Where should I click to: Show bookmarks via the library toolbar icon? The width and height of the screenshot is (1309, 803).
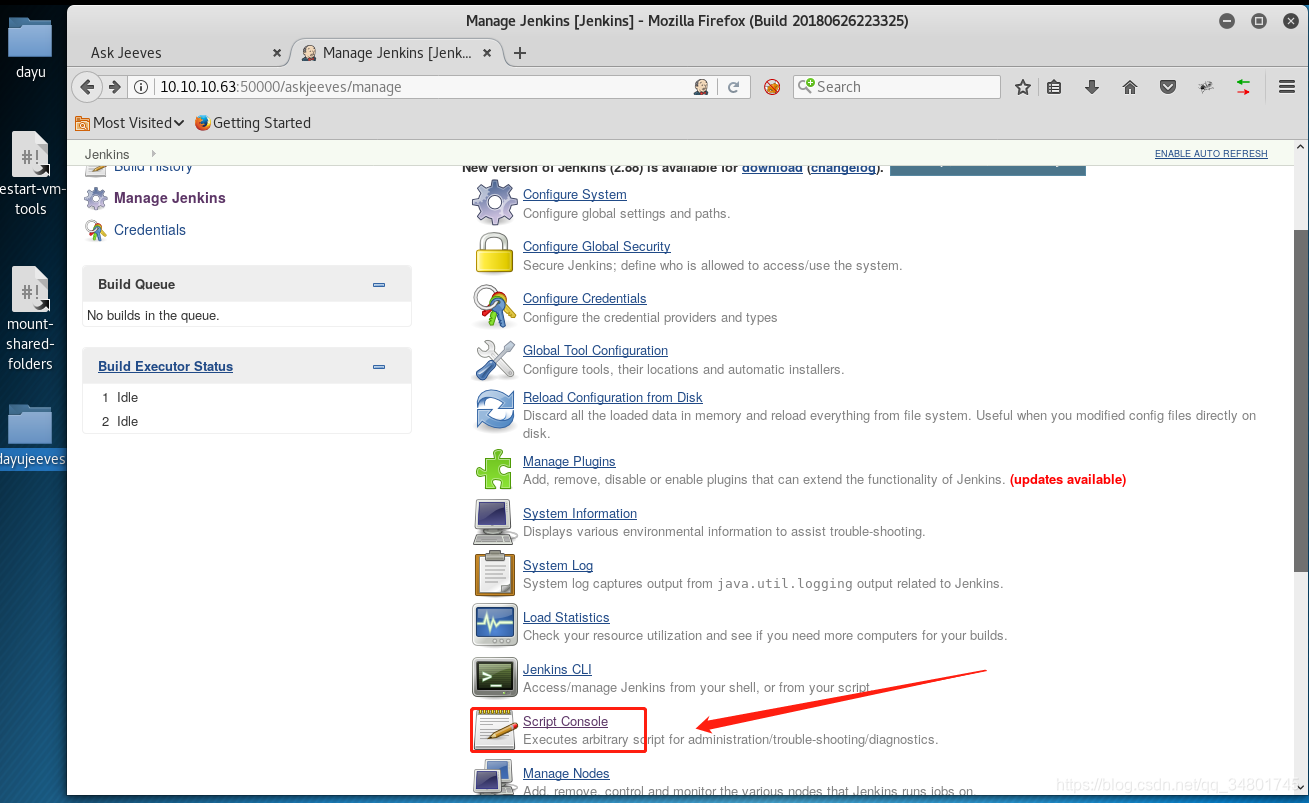pos(1054,87)
